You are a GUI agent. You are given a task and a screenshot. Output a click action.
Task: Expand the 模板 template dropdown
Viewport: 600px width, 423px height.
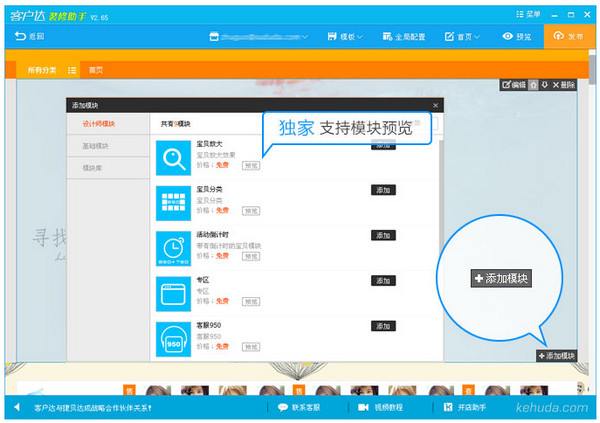tap(345, 37)
